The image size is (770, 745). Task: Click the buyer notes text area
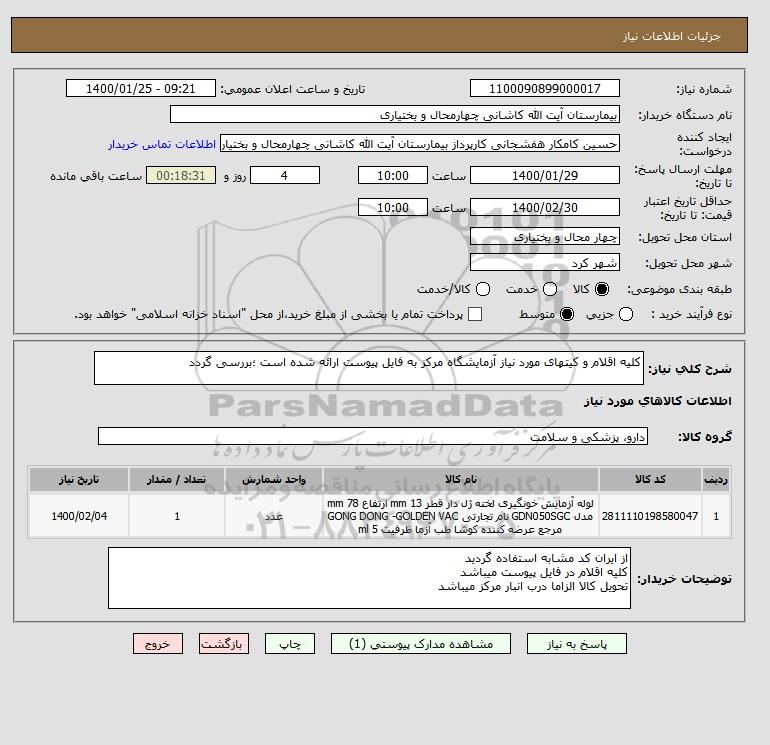click(x=369, y=578)
